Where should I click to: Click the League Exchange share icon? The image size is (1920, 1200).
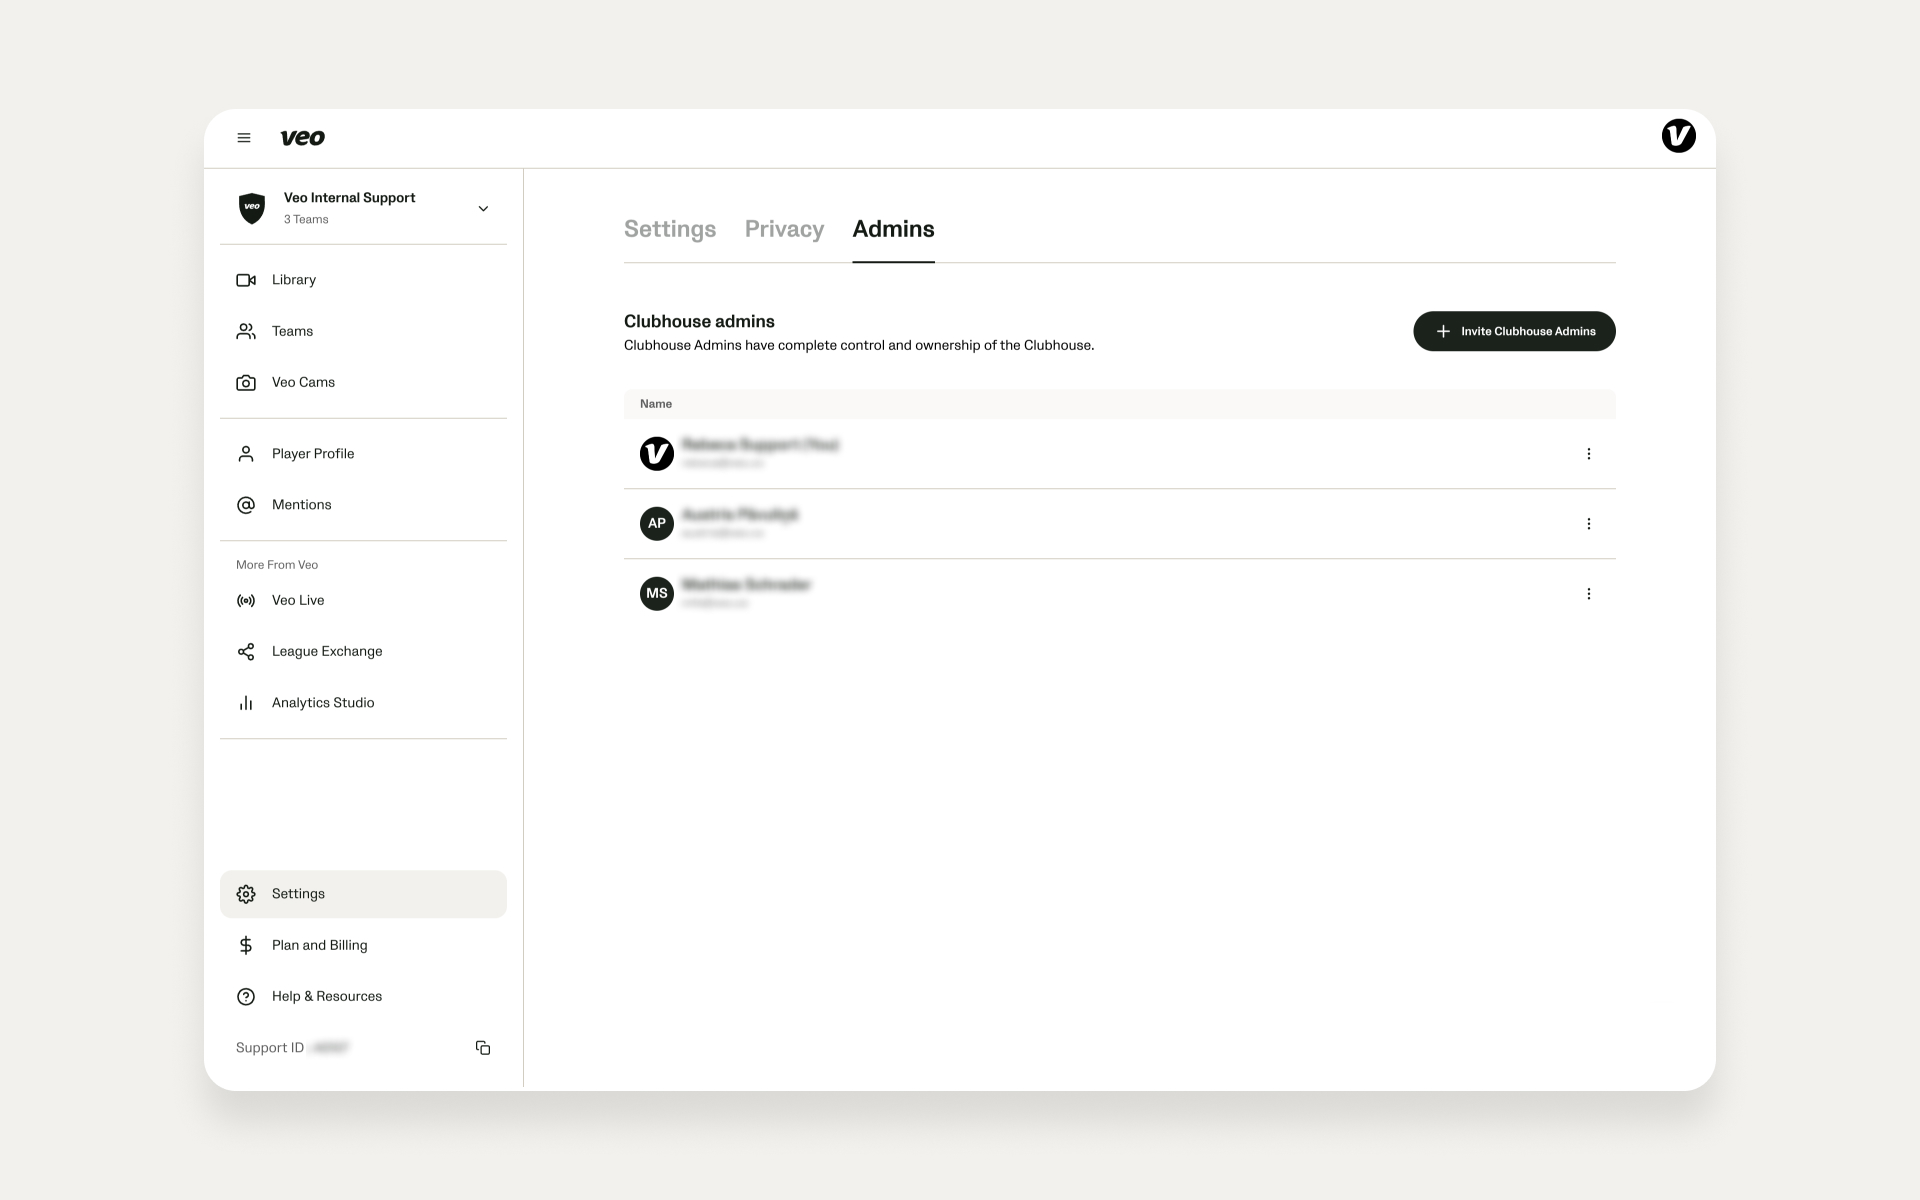click(245, 652)
